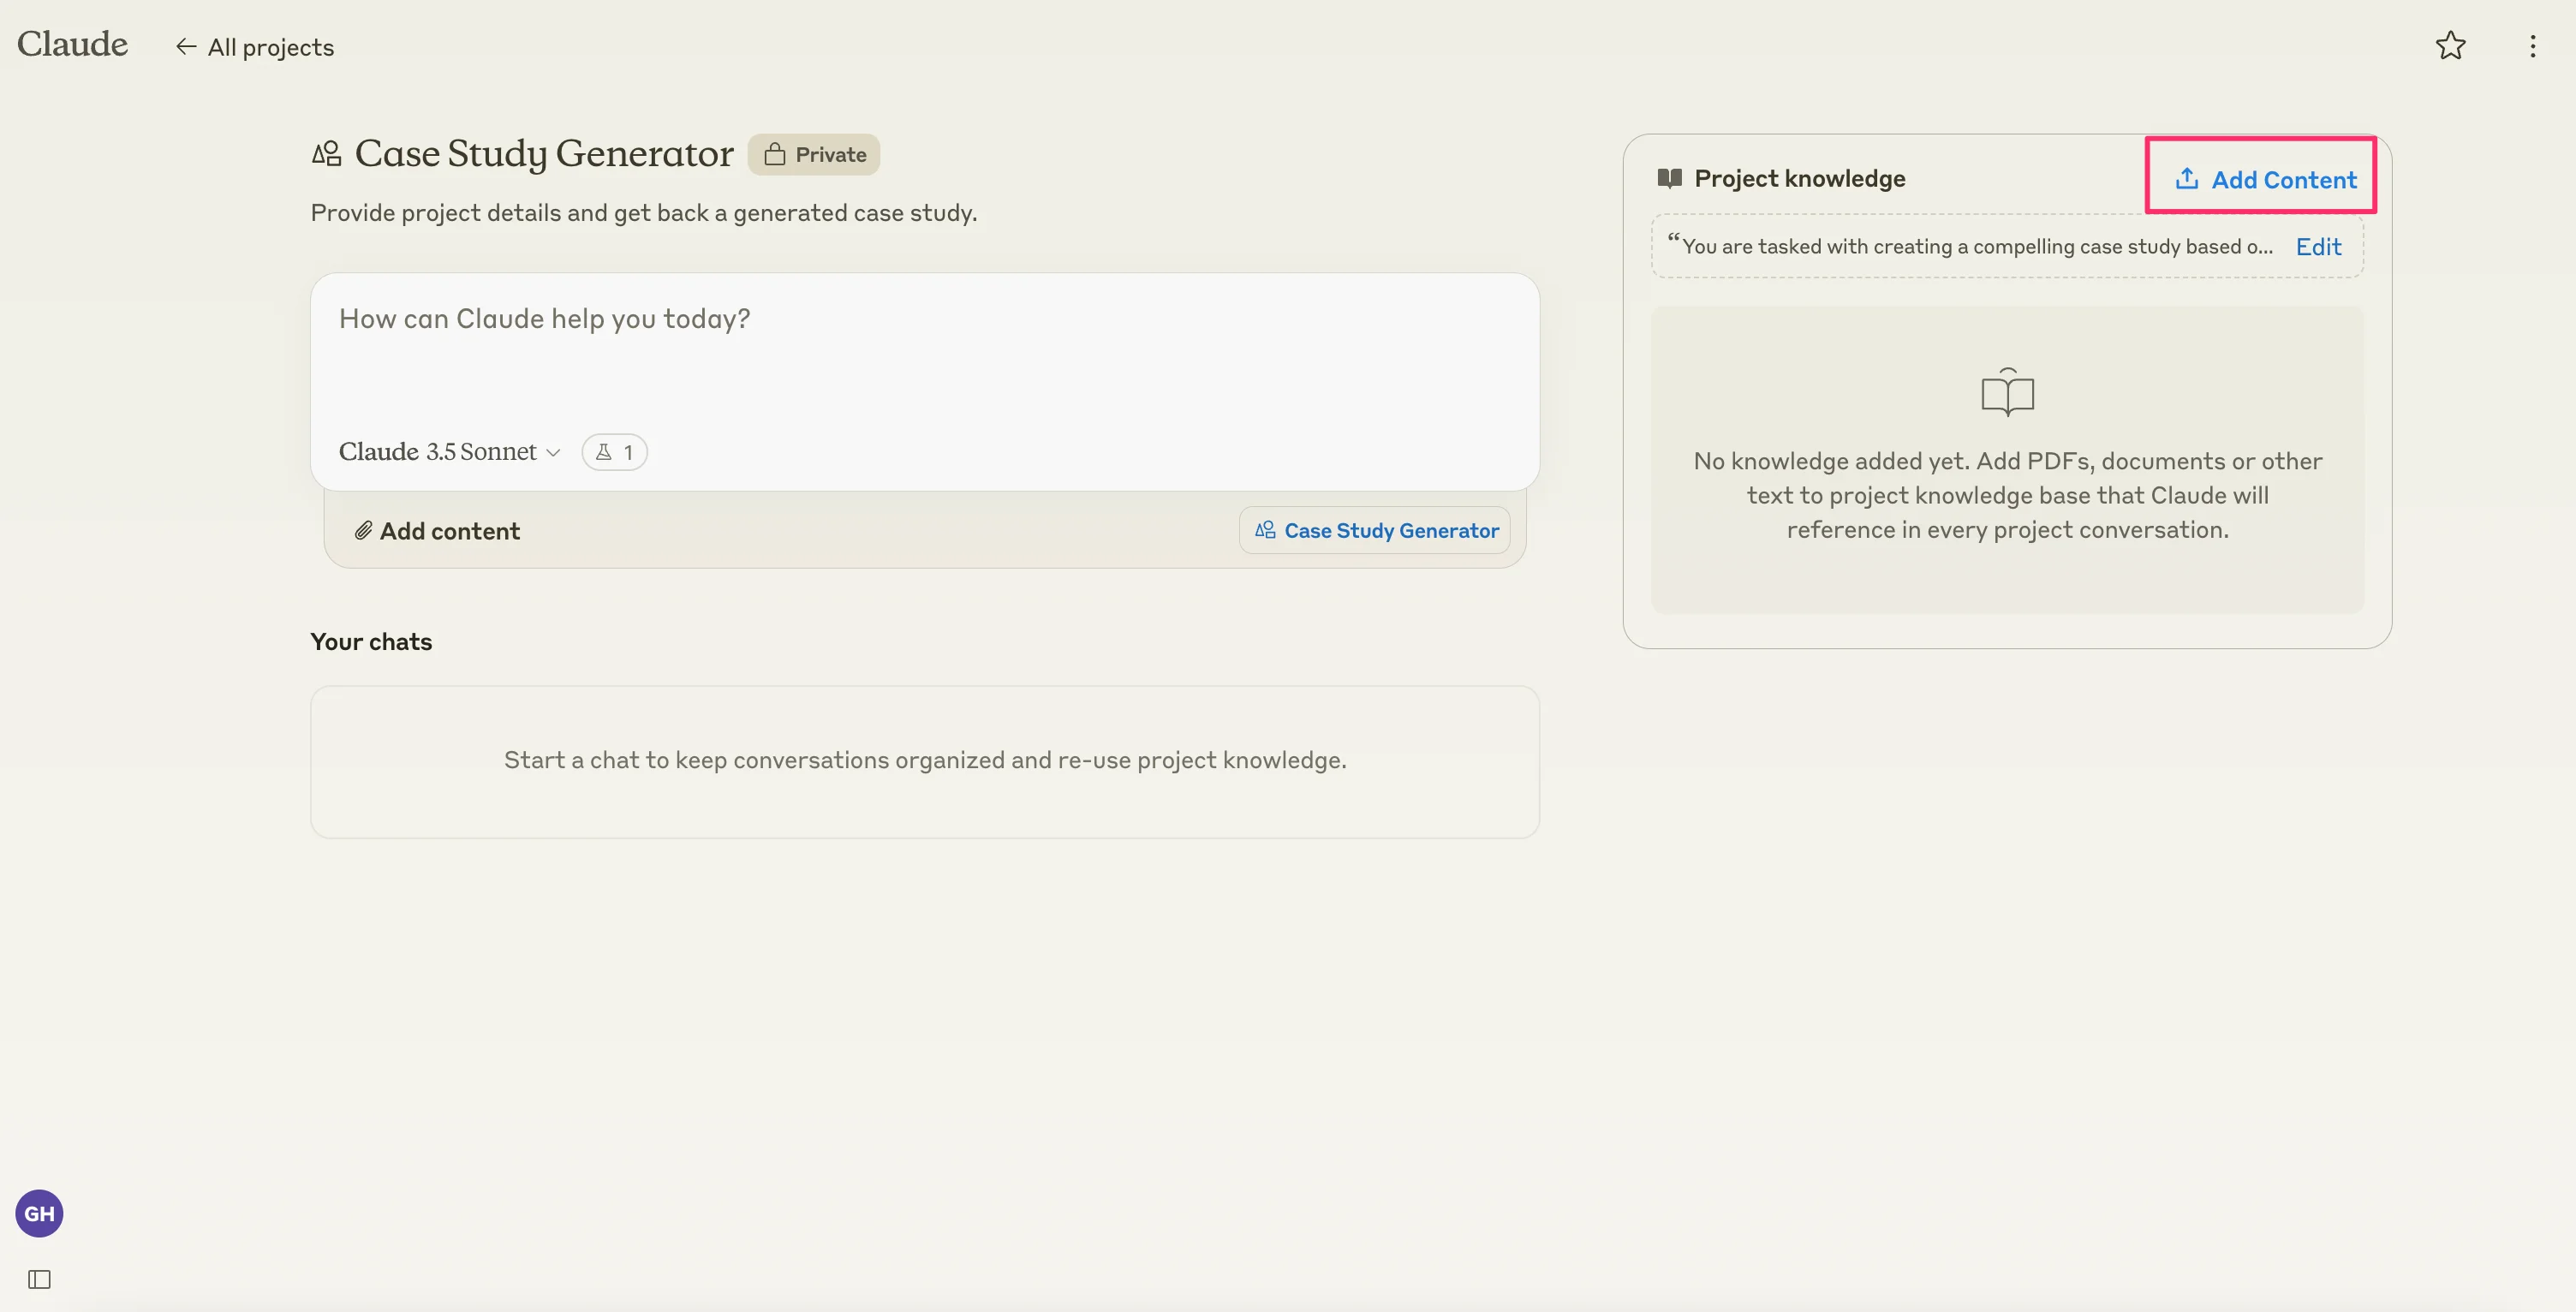Expand the Claude 3.5 Sonnet model selector
The height and width of the screenshot is (1312, 2576).
[x=449, y=452]
